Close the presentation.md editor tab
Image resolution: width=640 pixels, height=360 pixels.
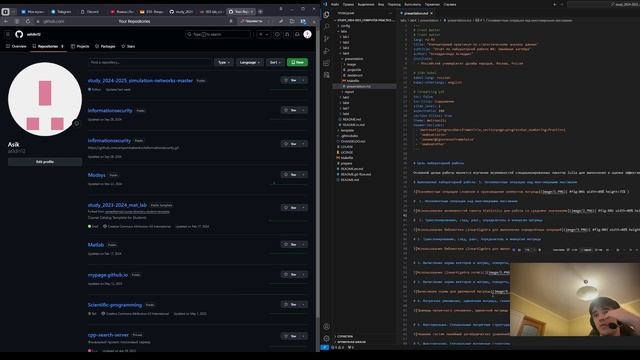coord(431,13)
